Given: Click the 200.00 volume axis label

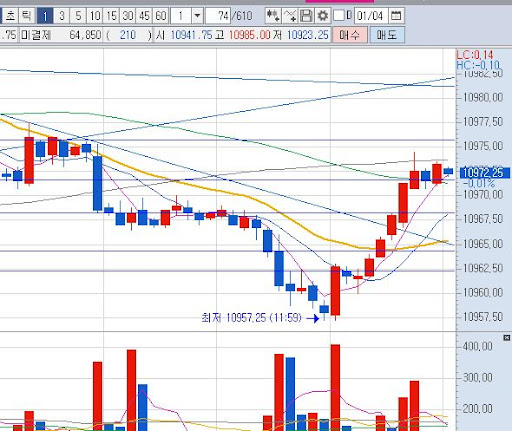Looking at the screenshot, I should [x=477, y=409].
